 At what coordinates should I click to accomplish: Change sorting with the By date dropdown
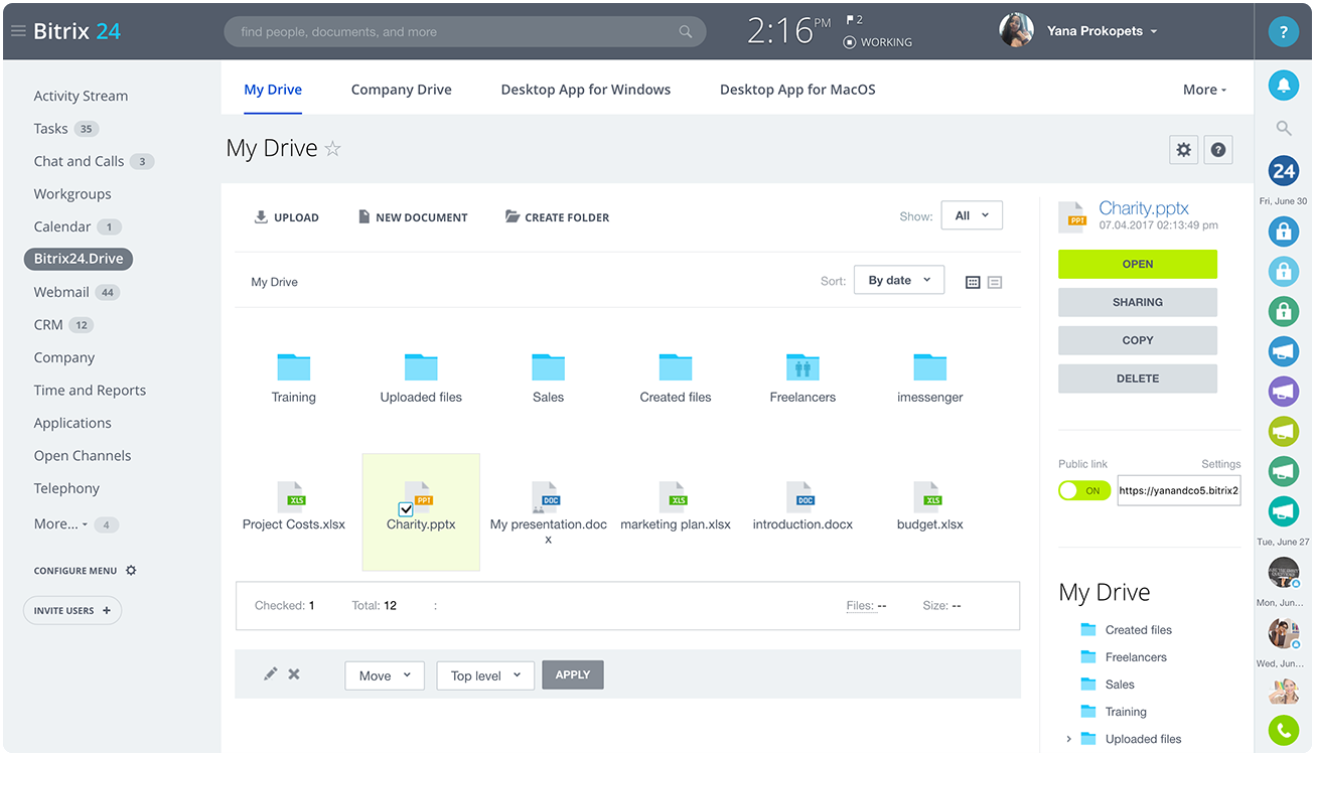tap(898, 280)
